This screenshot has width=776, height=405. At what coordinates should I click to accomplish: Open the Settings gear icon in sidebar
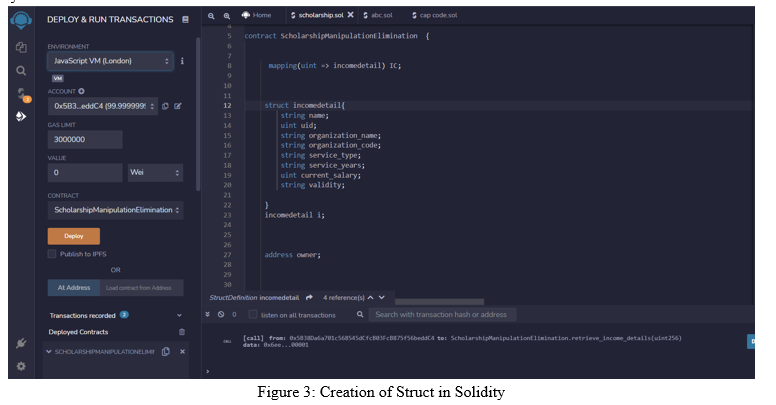tap(21, 366)
